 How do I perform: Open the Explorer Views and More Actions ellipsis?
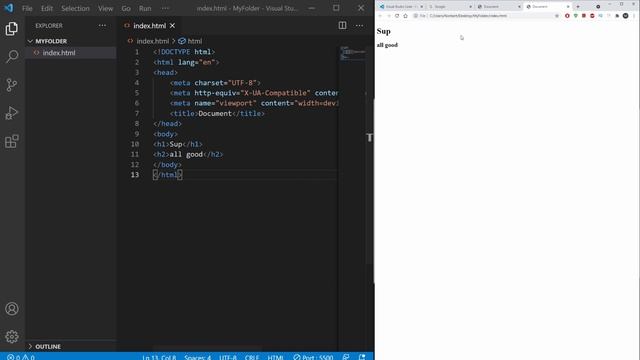(x=102, y=25)
